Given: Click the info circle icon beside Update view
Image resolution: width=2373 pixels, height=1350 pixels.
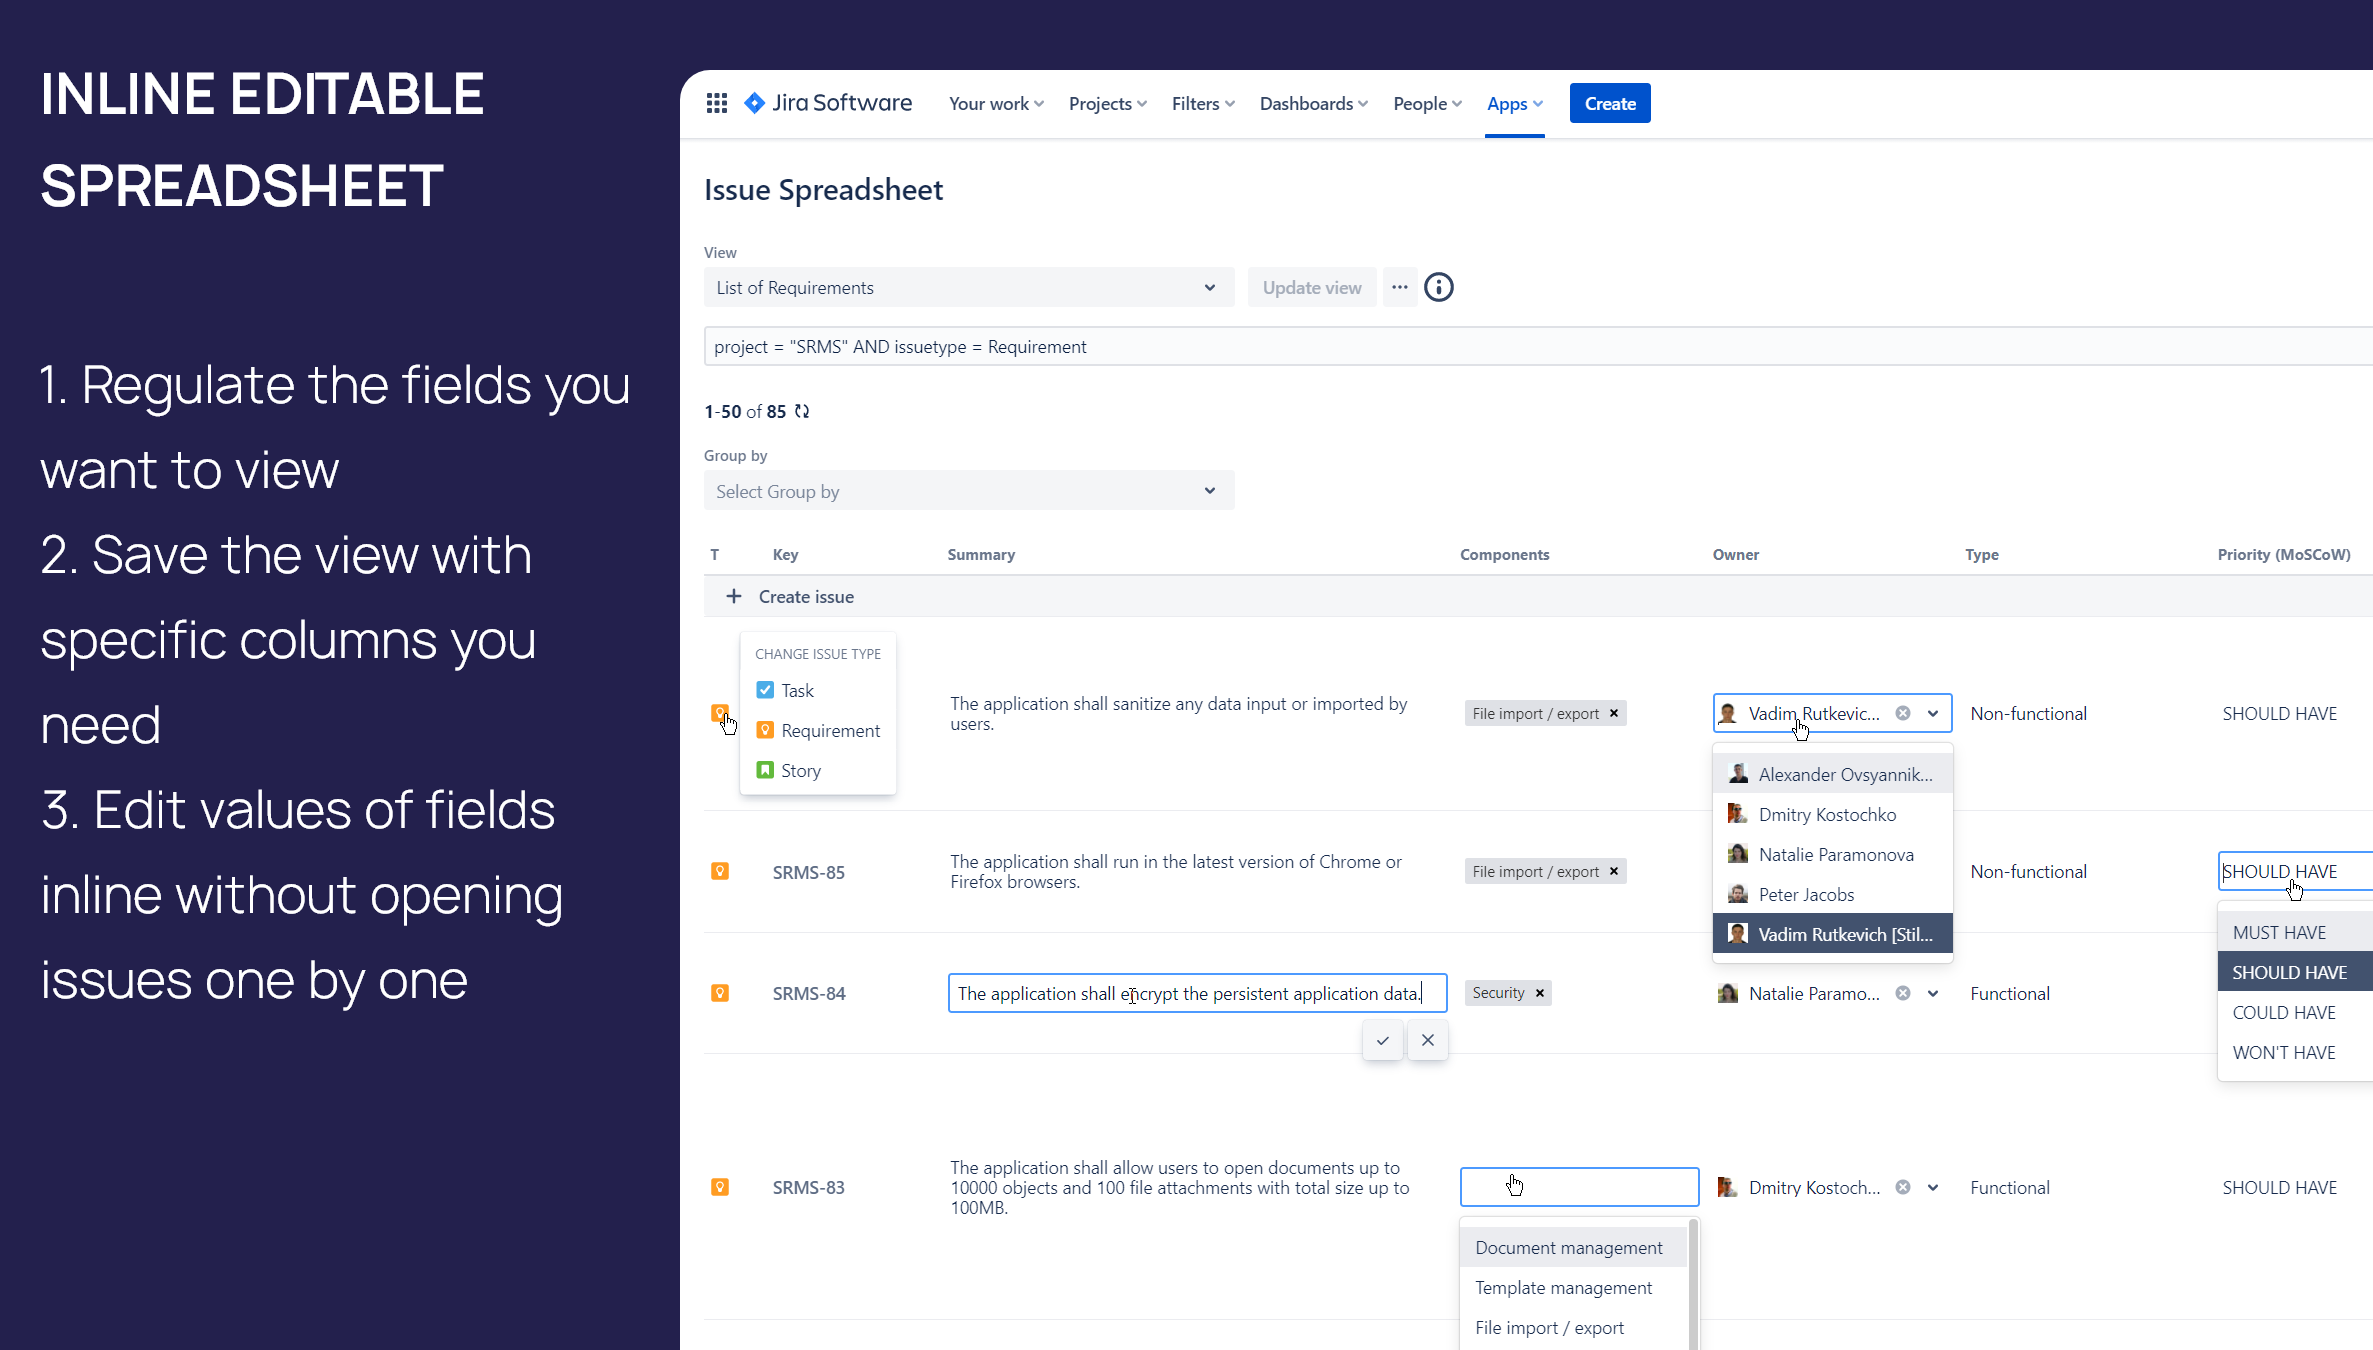Looking at the screenshot, I should pyautogui.click(x=1438, y=288).
